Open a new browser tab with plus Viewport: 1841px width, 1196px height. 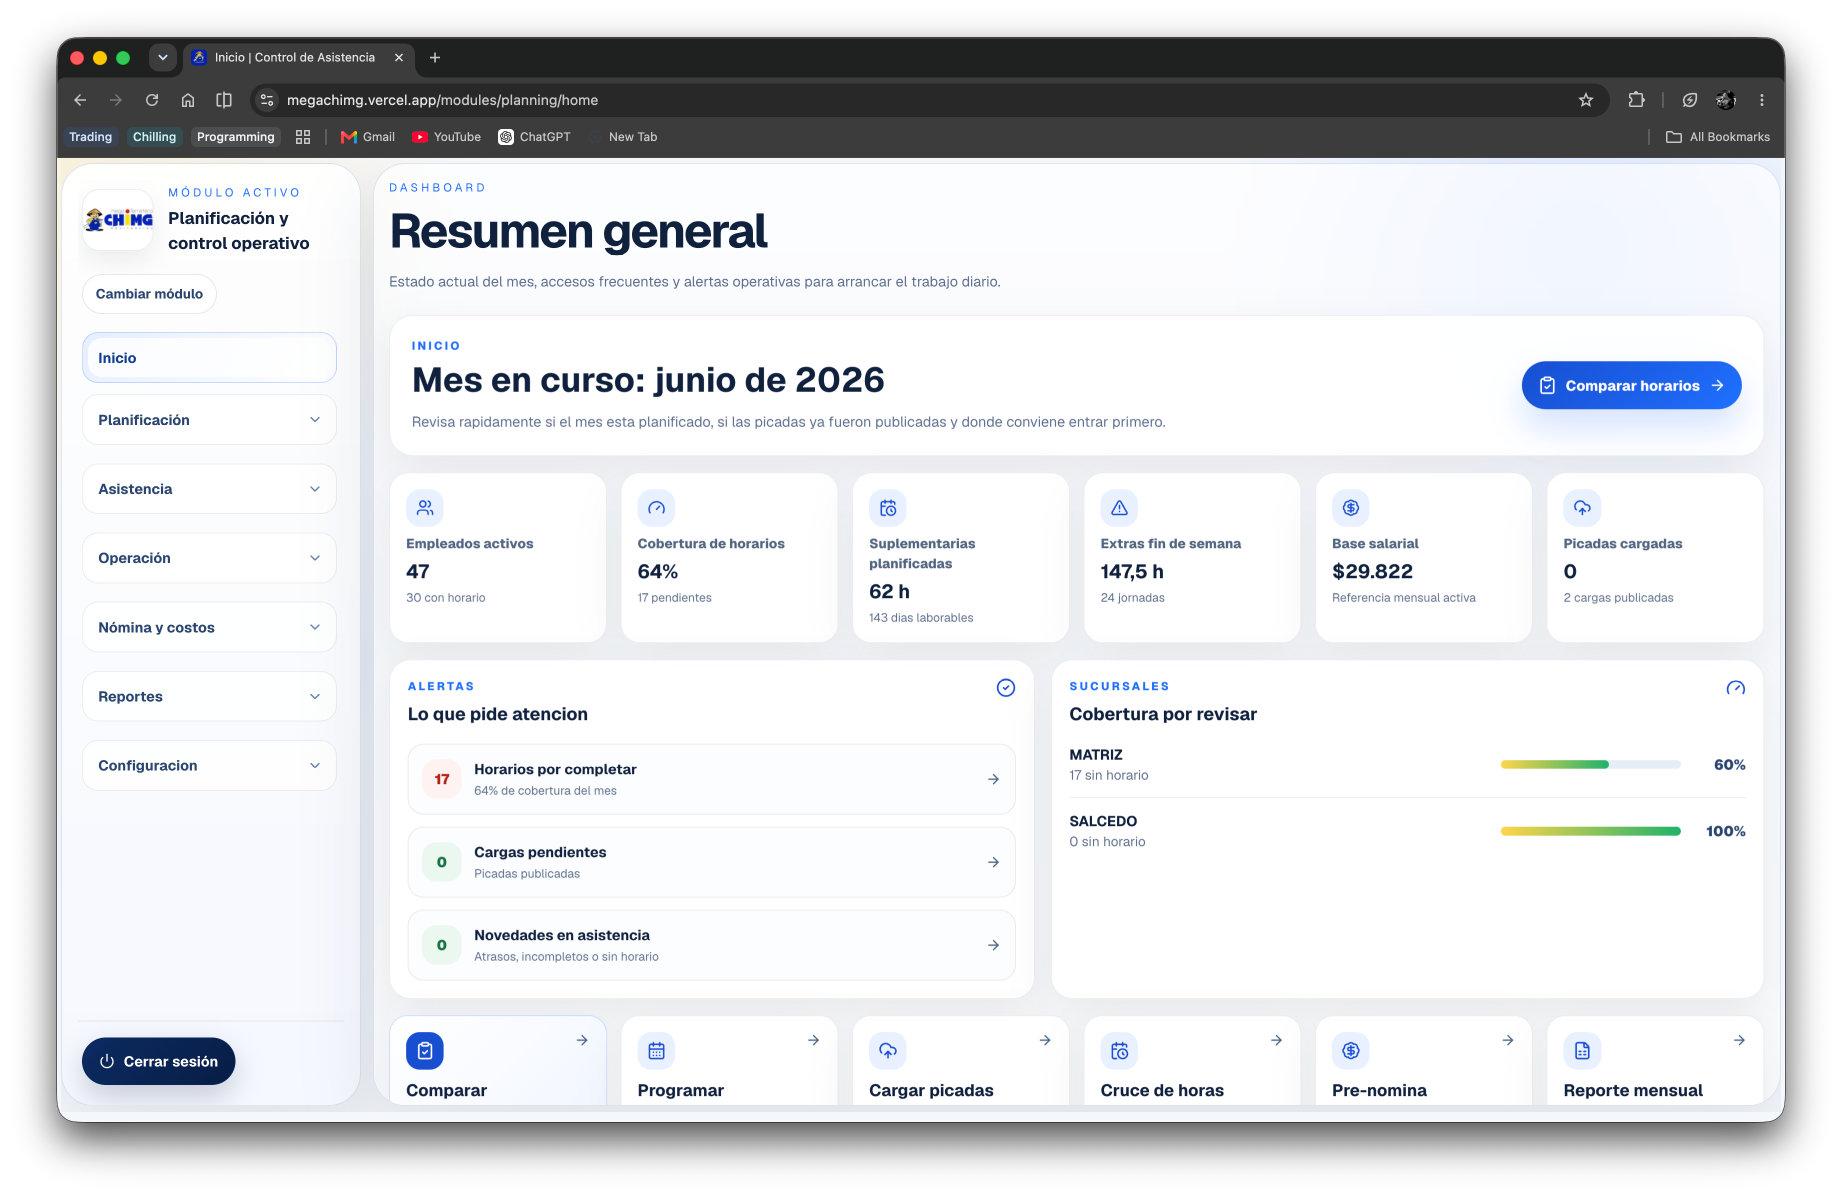click(435, 58)
